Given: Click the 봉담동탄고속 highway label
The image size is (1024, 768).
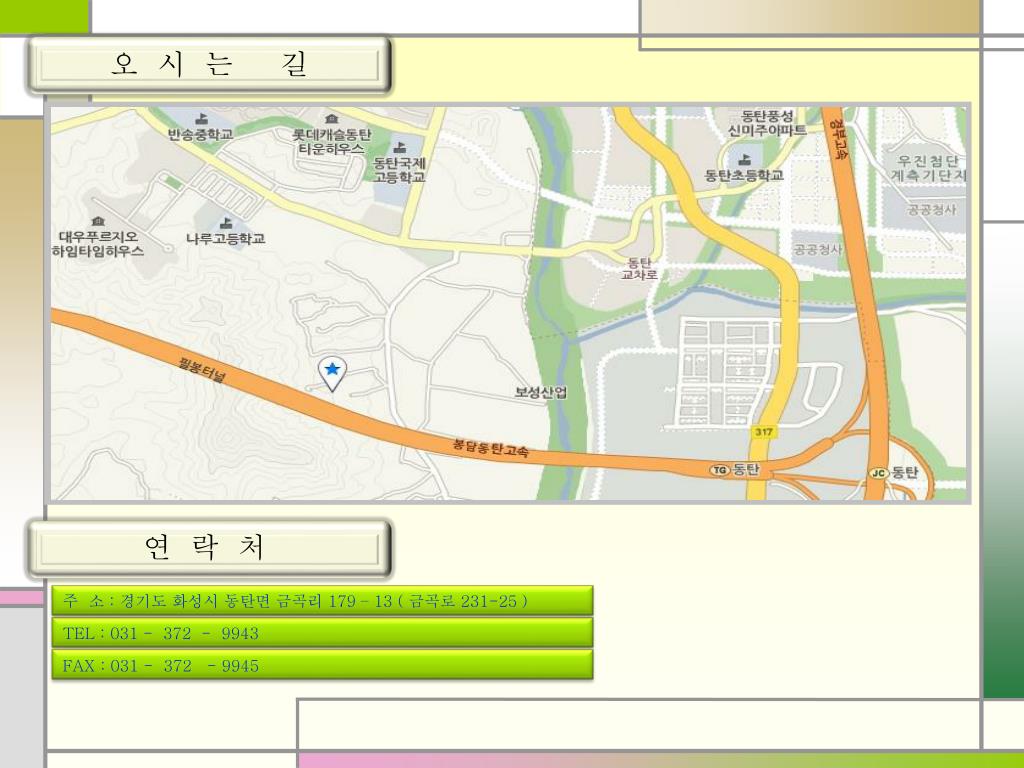Looking at the screenshot, I should click(x=490, y=447).
